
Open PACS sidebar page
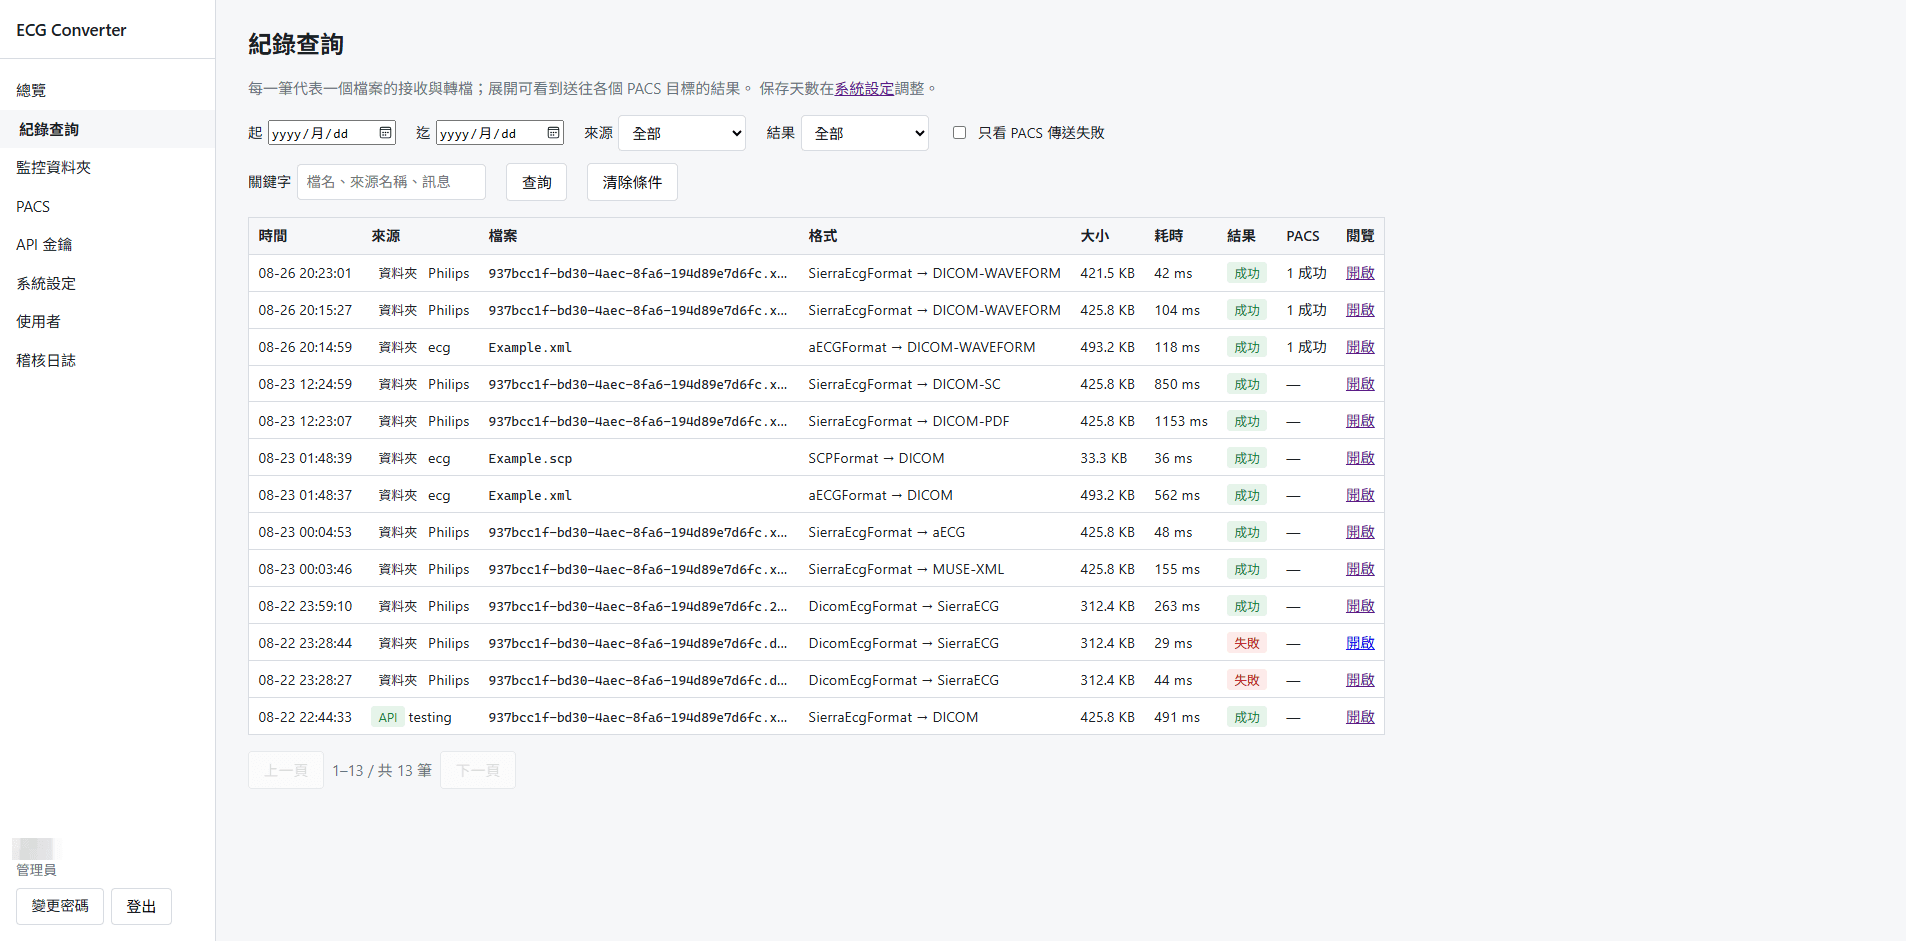point(107,206)
